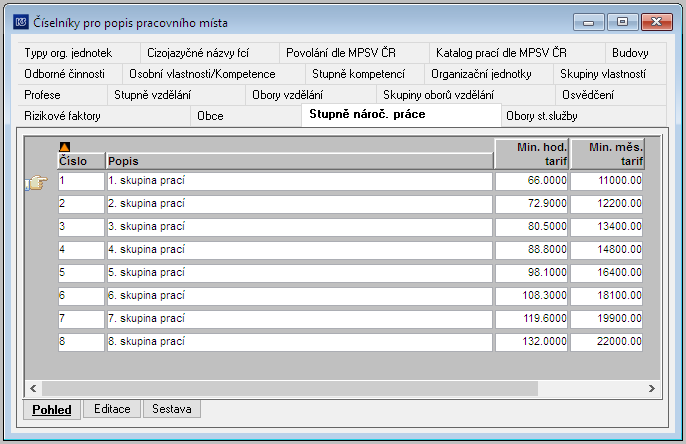Click the orange sort arrow above Číslo
The width and height of the screenshot is (686, 444).
(x=64, y=147)
